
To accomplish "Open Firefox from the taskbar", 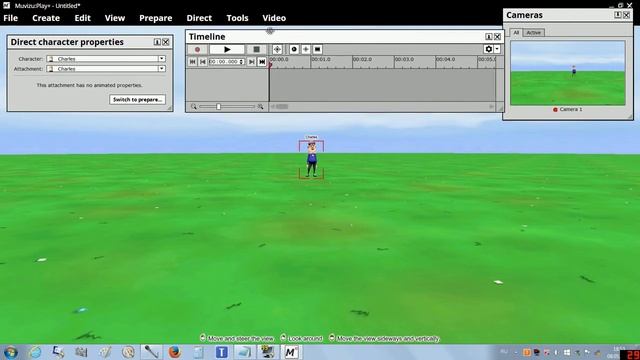I will pos(175,352).
